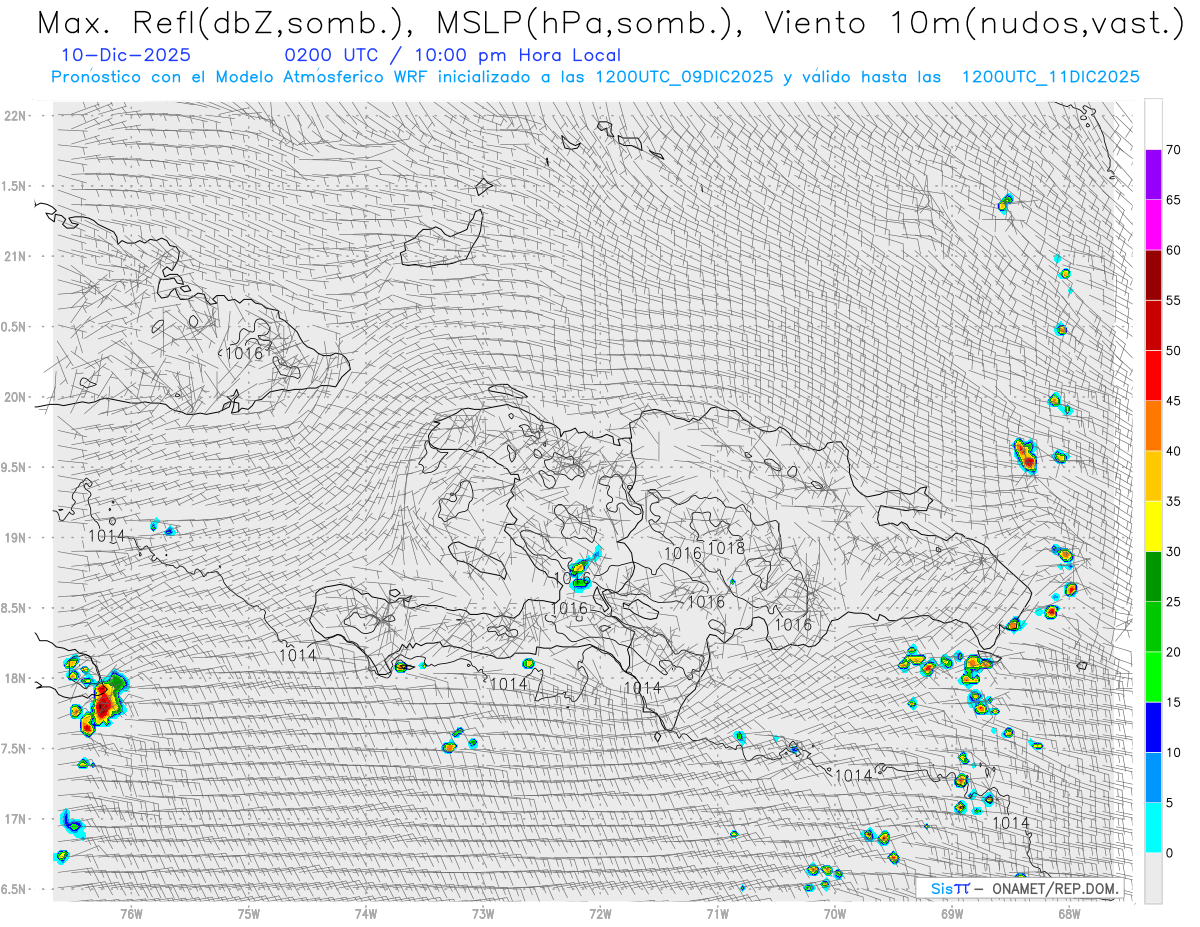Image resolution: width=1200 pixels, height=927 pixels.
Task: Click the colorbar value label '30'
Action: pyautogui.click(x=1173, y=552)
